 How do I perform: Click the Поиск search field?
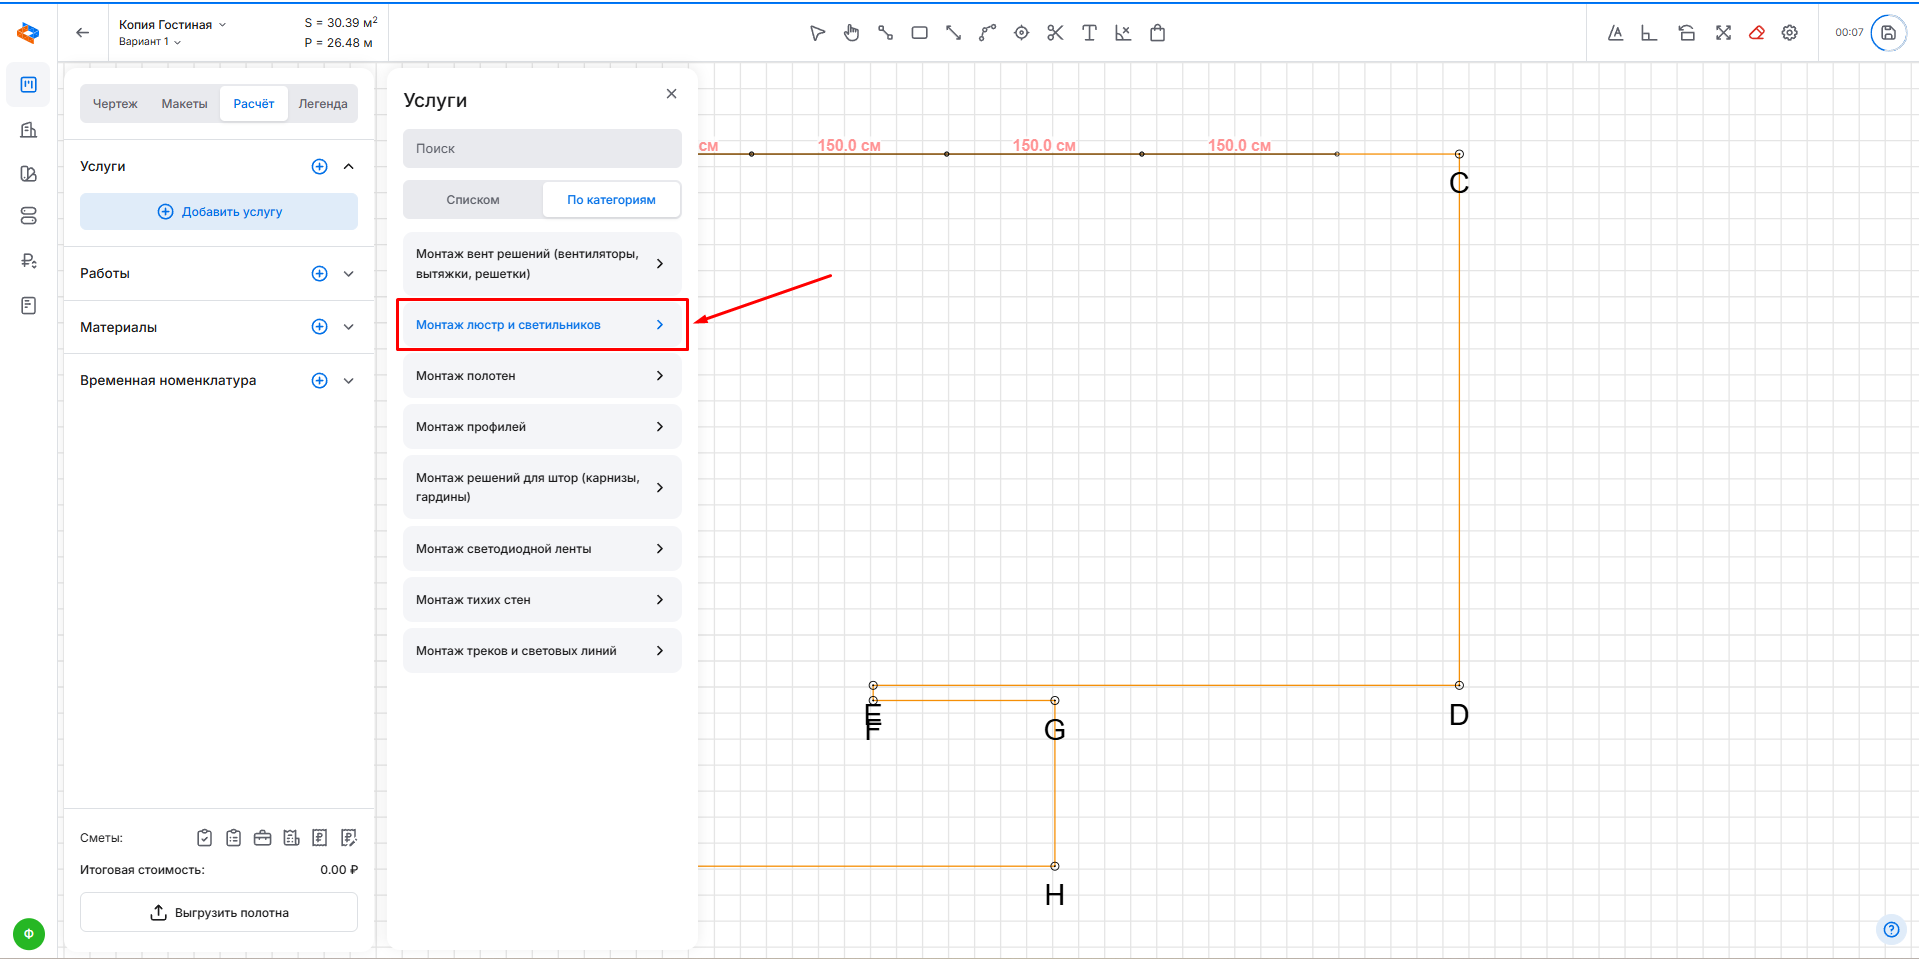point(542,149)
